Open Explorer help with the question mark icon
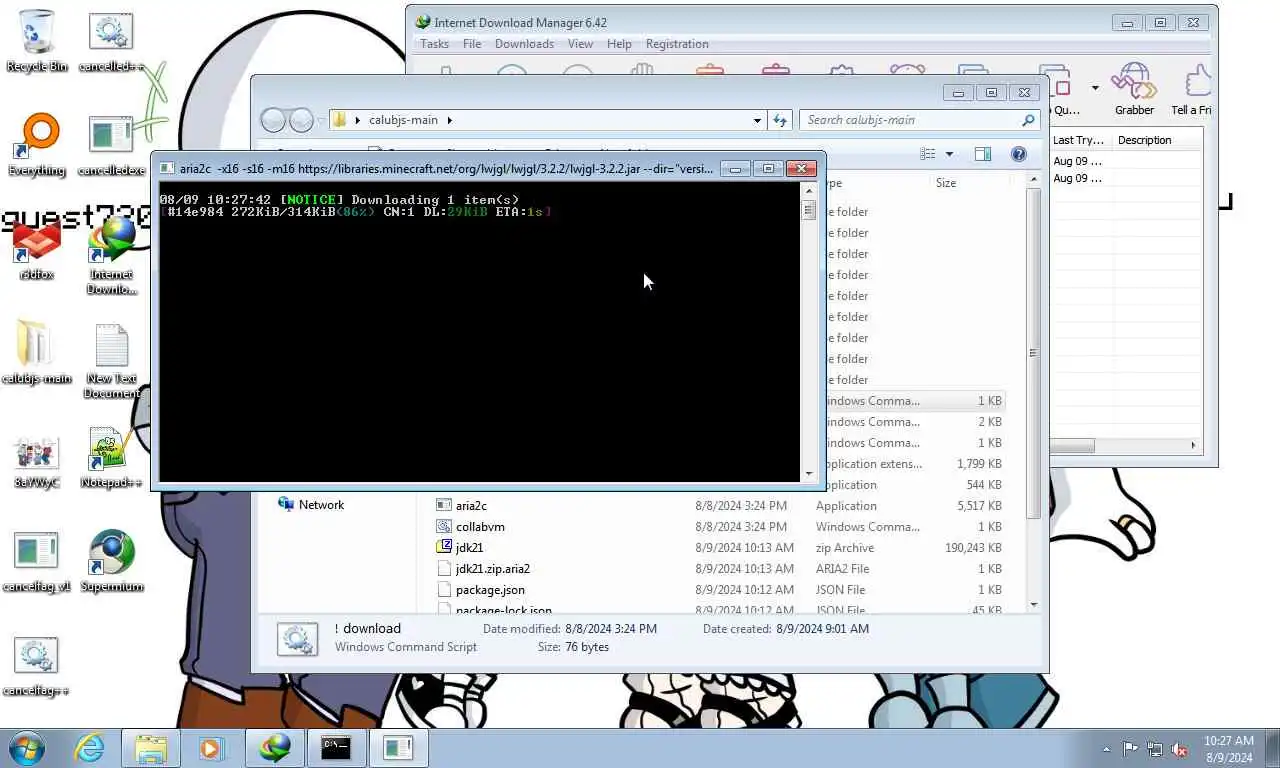 (1018, 154)
